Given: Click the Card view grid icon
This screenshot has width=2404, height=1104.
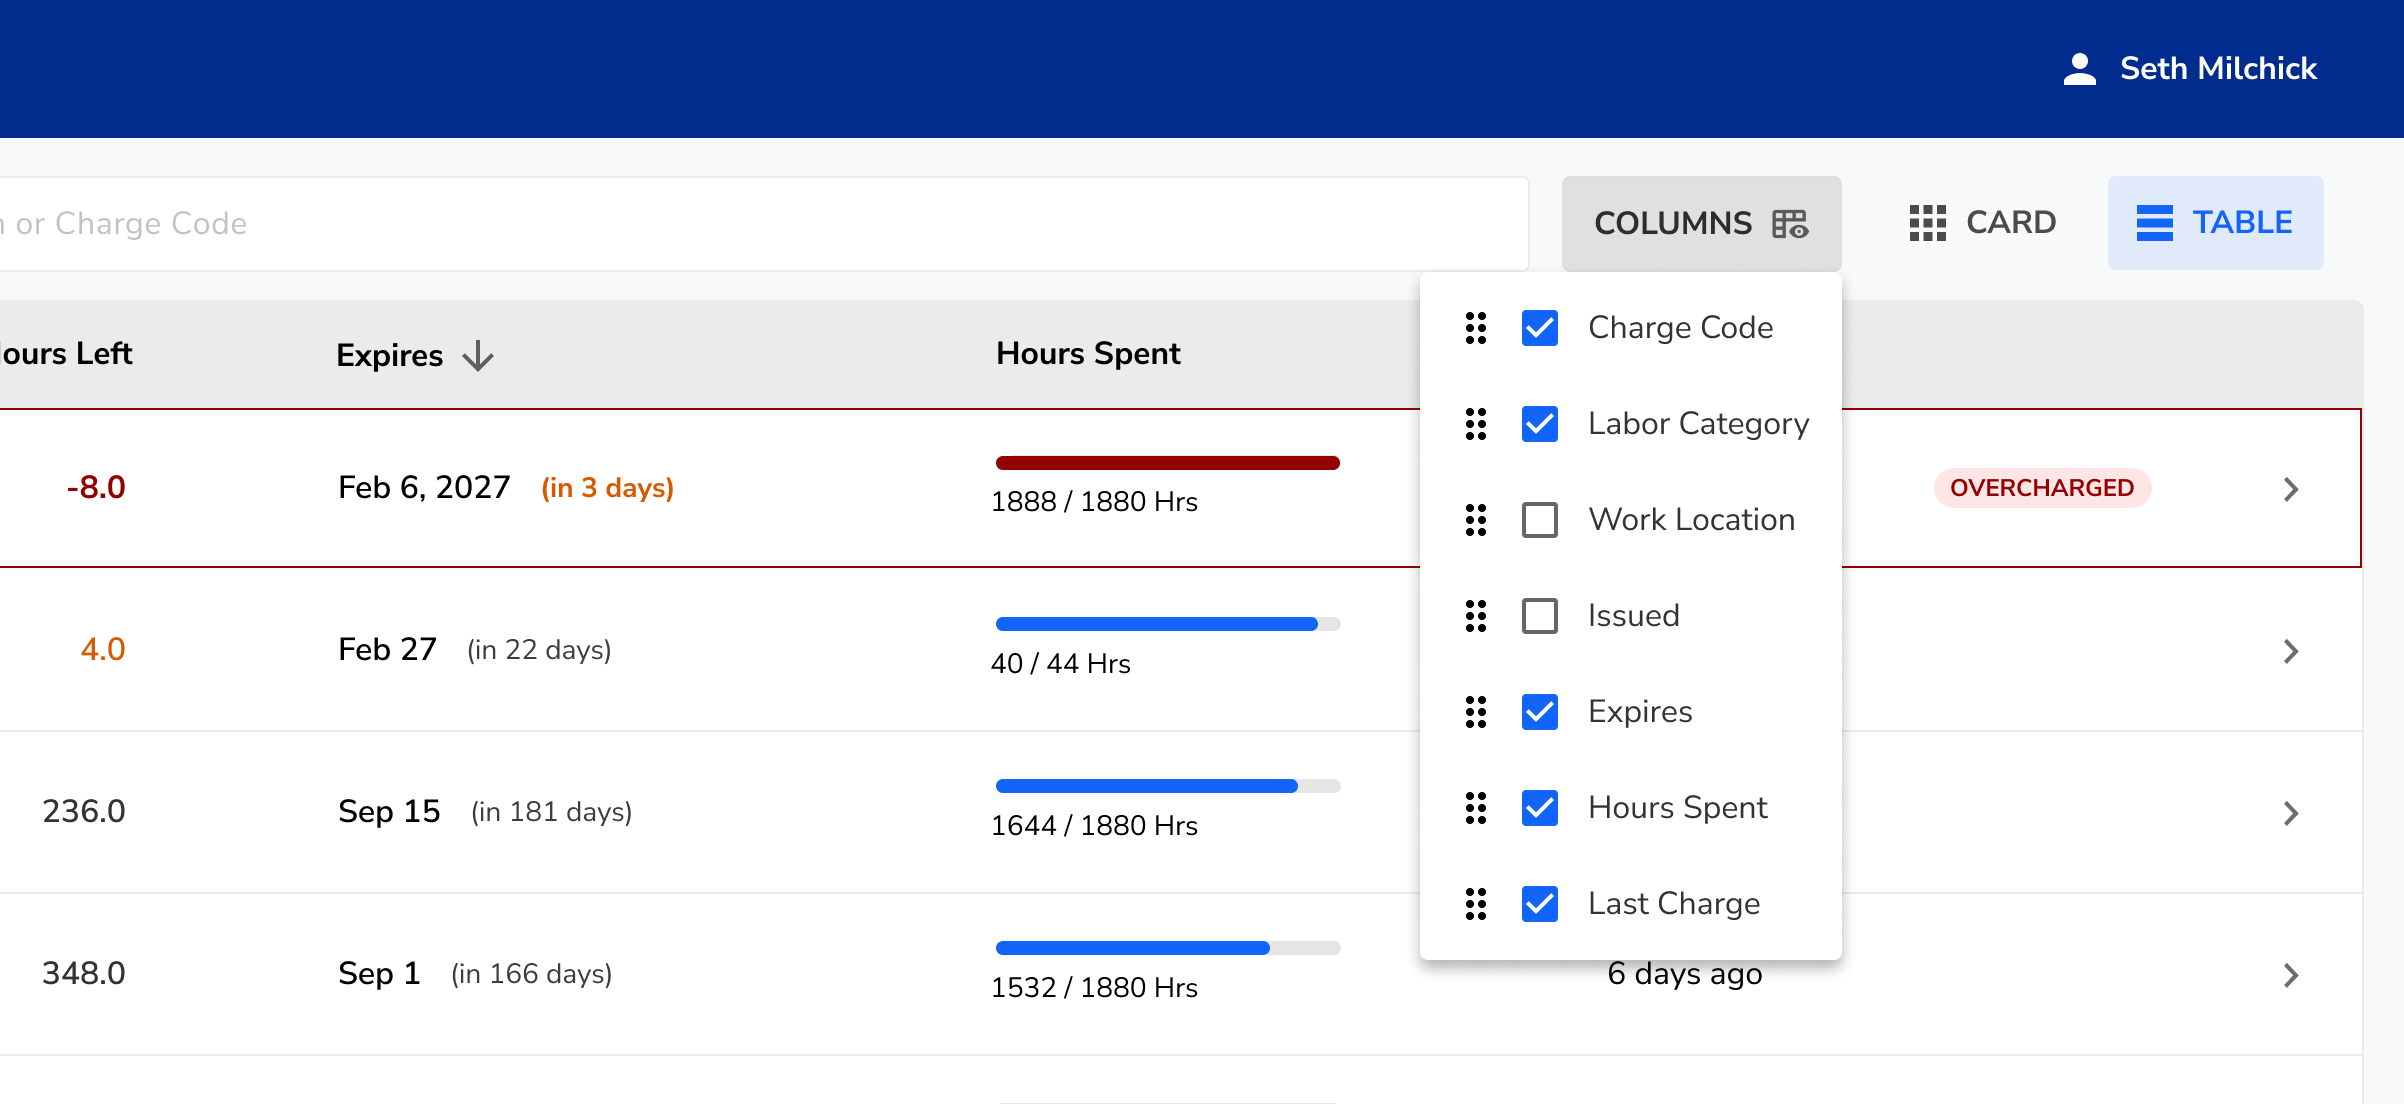Looking at the screenshot, I should pyautogui.click(x=1927, y=223).
